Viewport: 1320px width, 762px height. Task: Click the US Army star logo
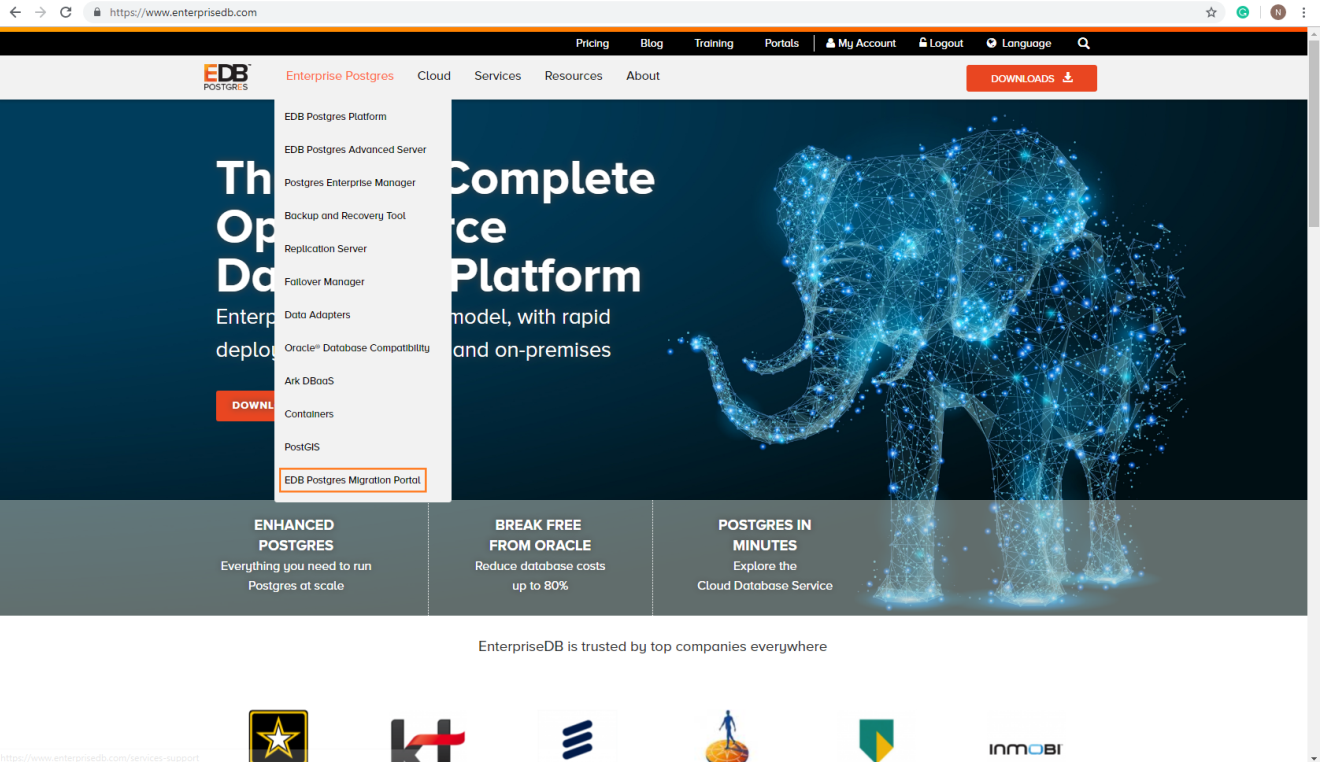tap(278, 736)
